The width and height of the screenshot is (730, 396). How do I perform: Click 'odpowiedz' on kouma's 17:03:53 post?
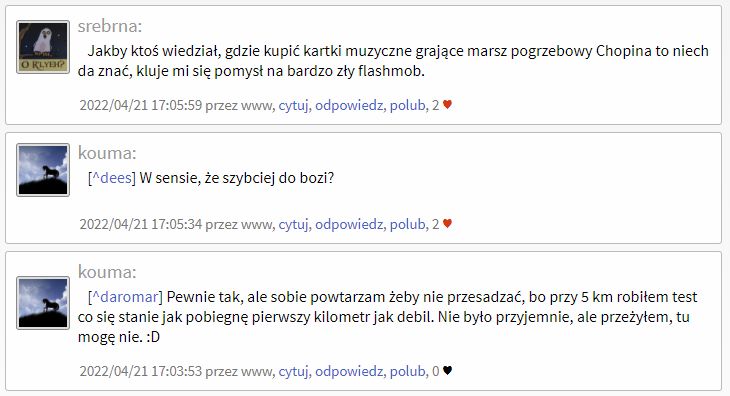click(349, 372)
